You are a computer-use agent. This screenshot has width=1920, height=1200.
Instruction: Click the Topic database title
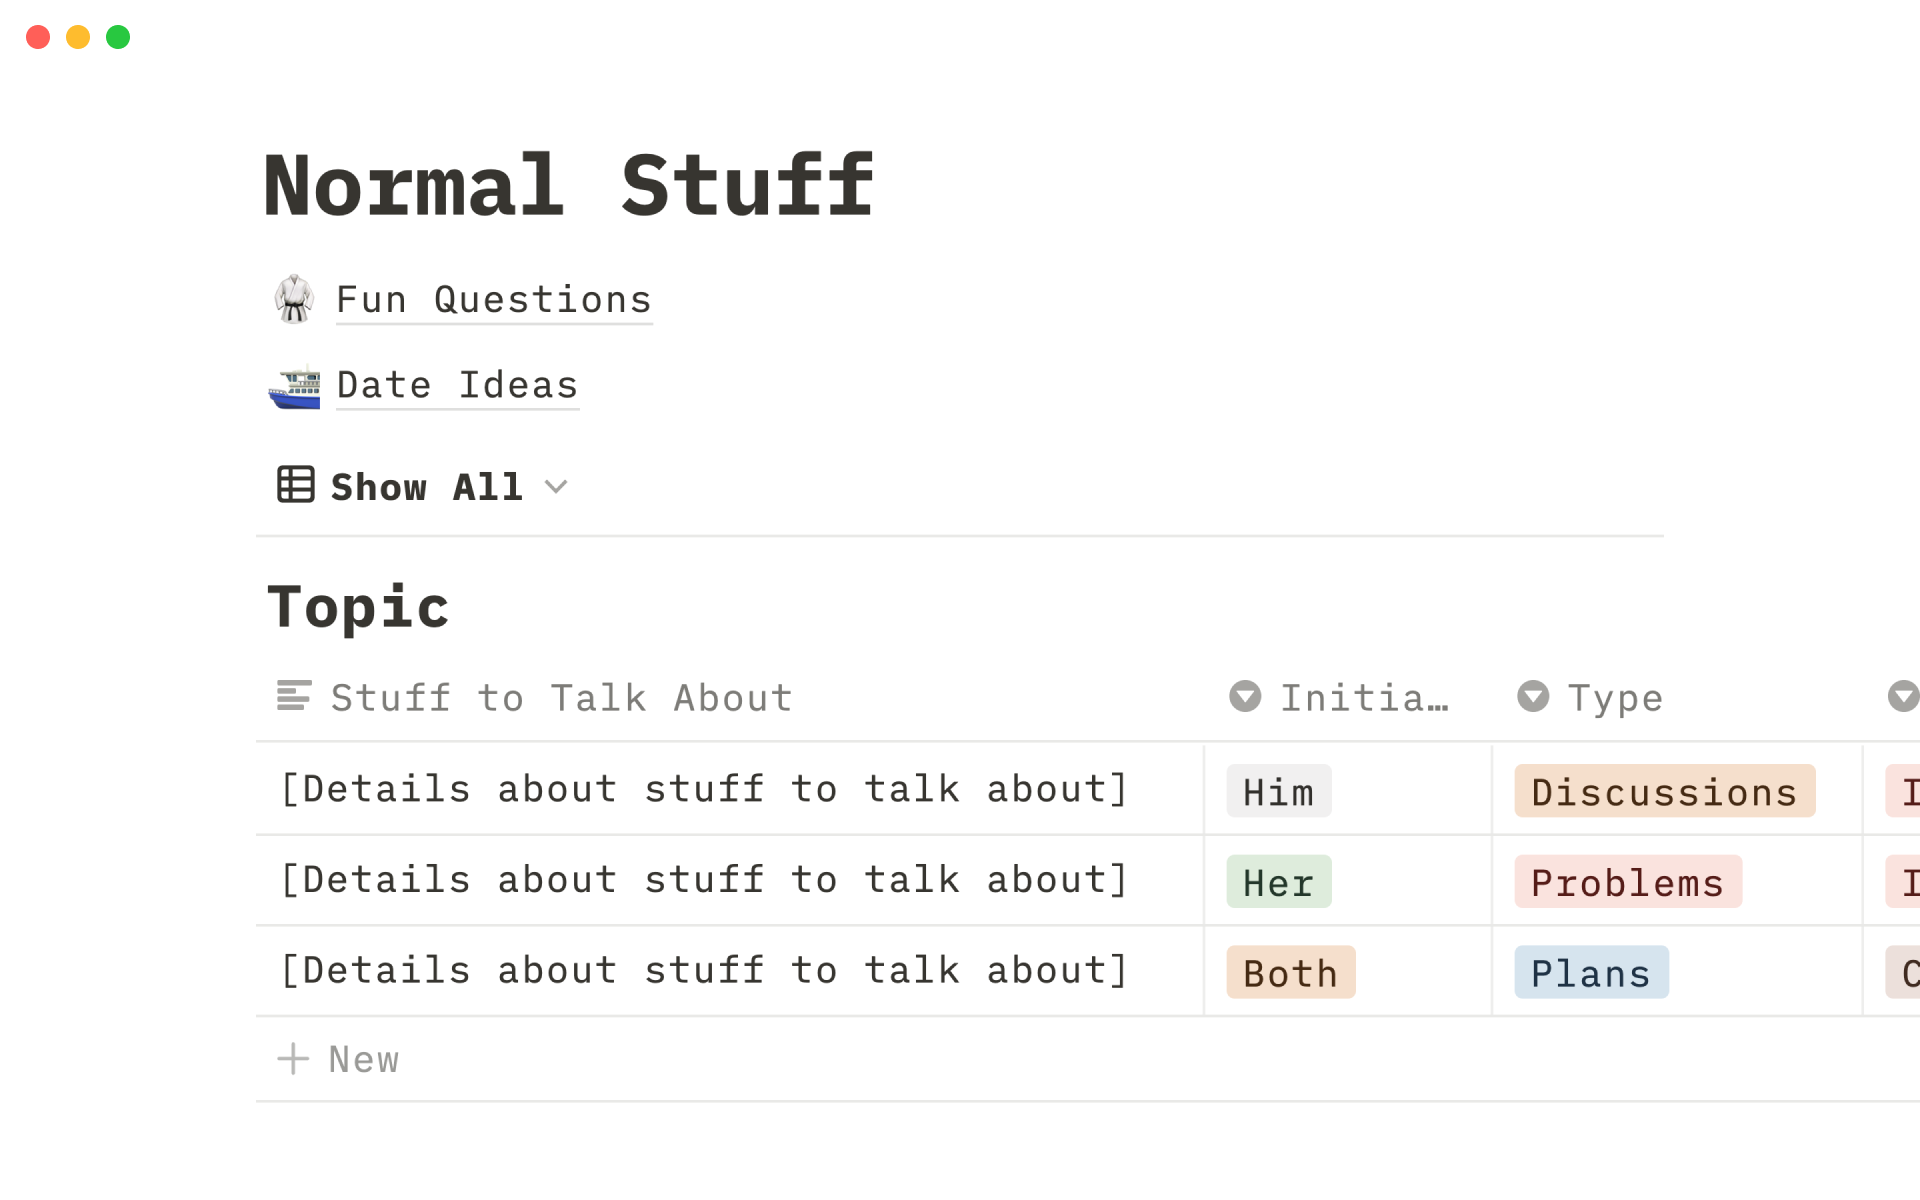pos(358,608)
